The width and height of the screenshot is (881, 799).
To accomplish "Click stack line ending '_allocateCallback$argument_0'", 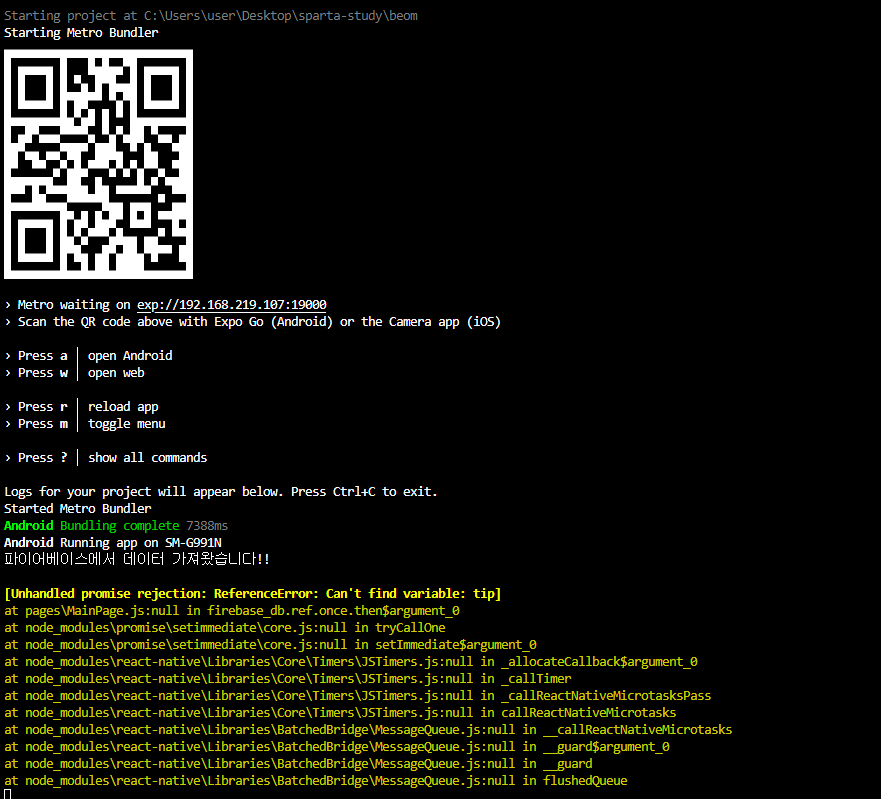I will click(x=351, y=662).
